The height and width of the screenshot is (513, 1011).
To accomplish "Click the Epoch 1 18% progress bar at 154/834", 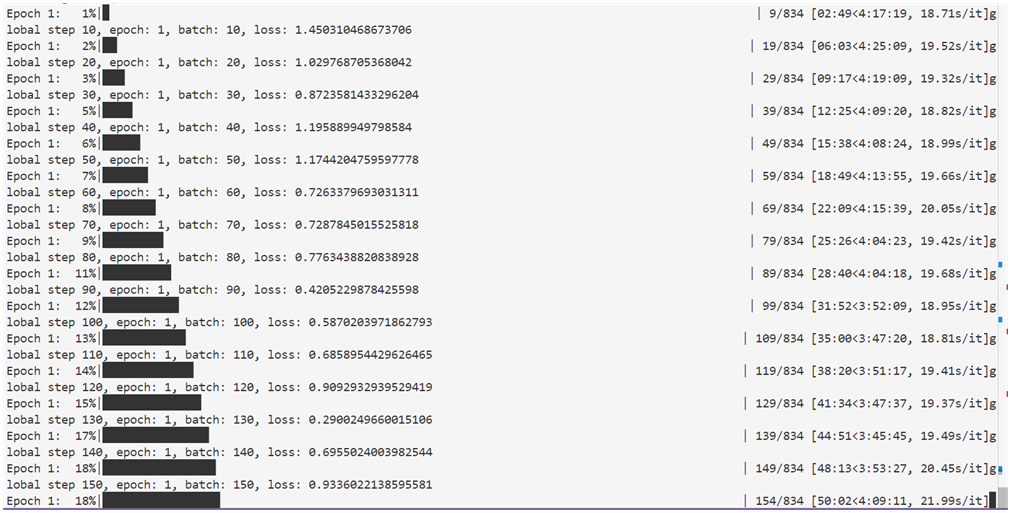I will (161, 501).
